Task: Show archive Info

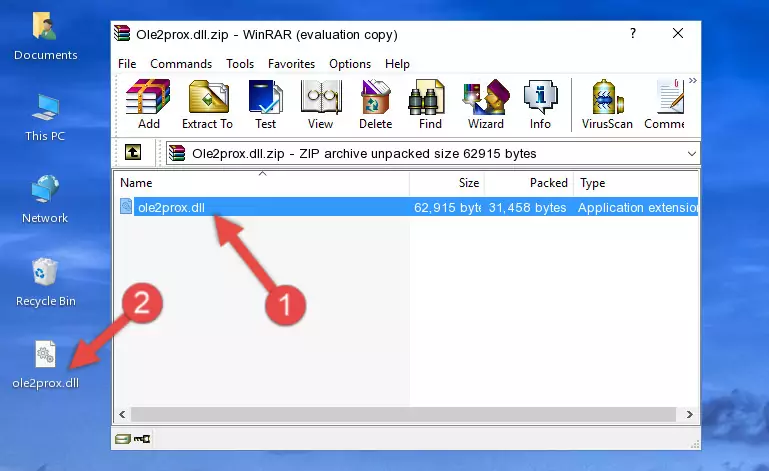Action: [540, 105]
